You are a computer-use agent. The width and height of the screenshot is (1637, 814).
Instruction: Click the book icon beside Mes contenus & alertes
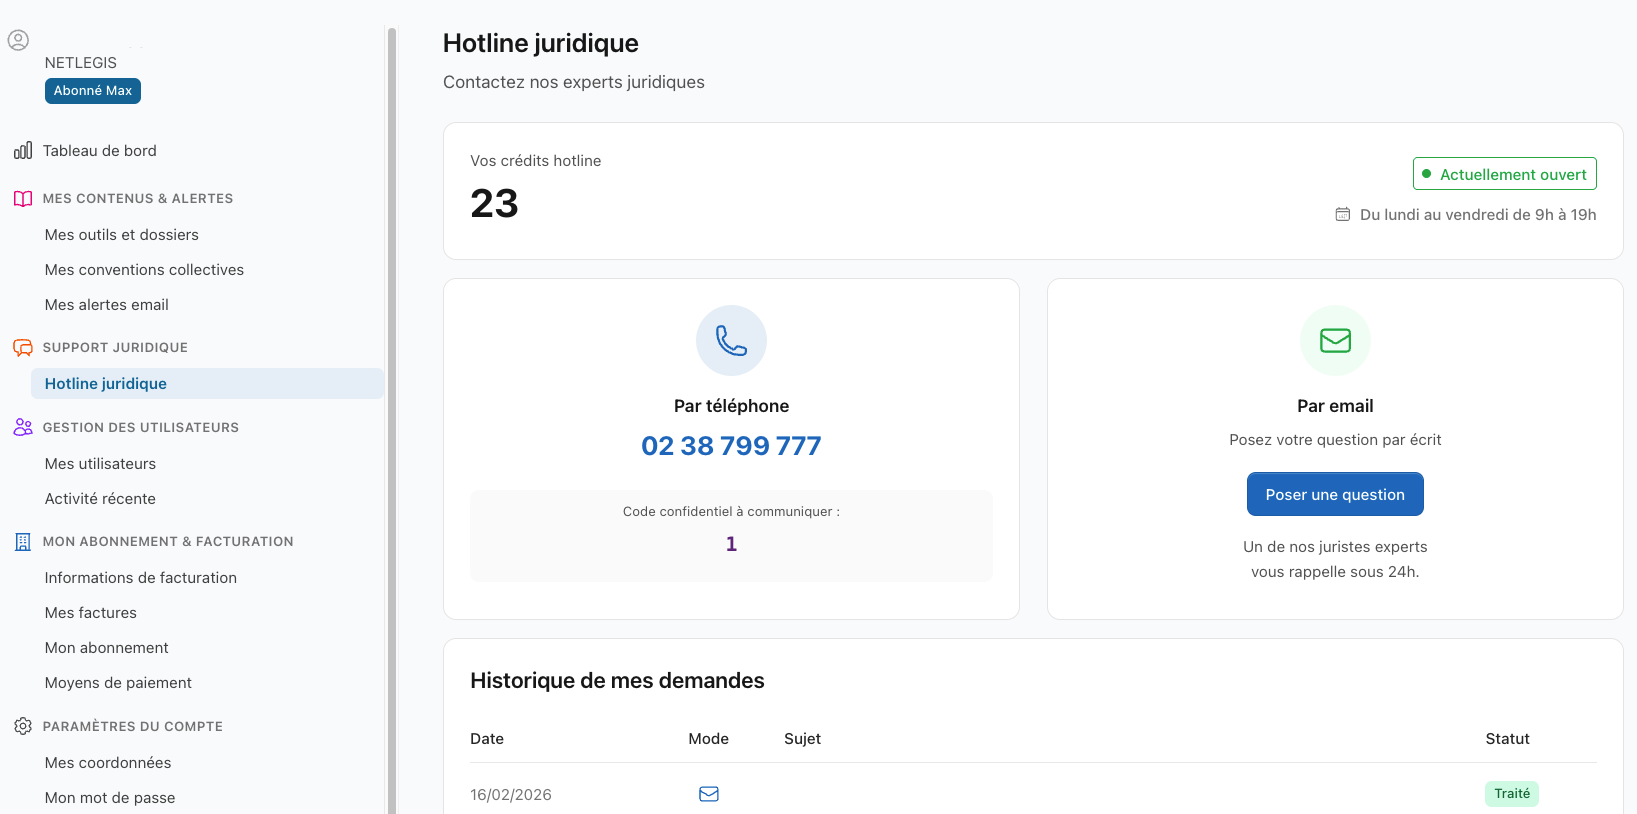coord(23,199)
